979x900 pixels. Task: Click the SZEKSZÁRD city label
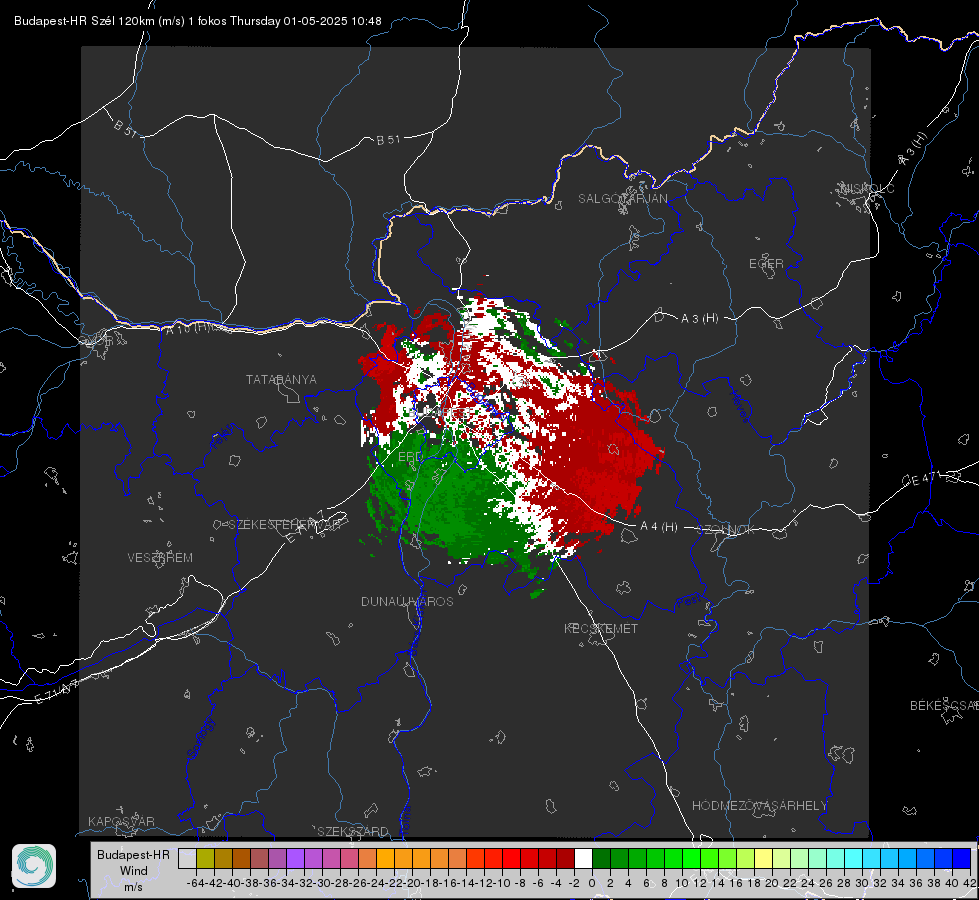tap(353, 831)
